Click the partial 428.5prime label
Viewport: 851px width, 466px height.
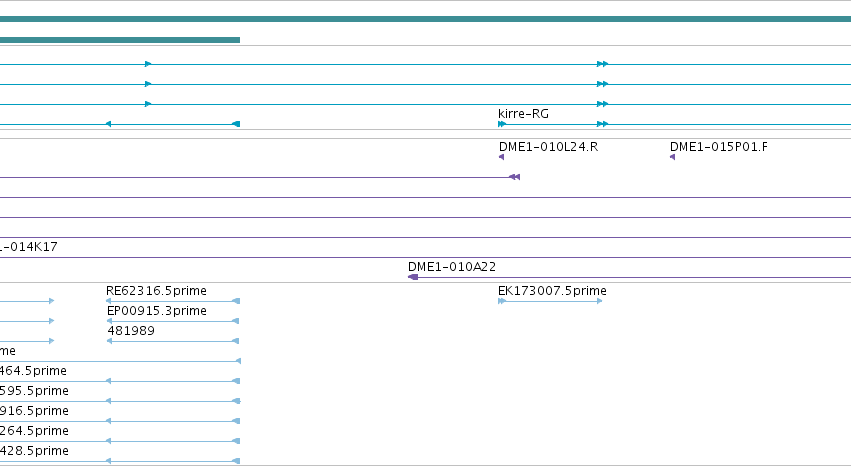34,451
